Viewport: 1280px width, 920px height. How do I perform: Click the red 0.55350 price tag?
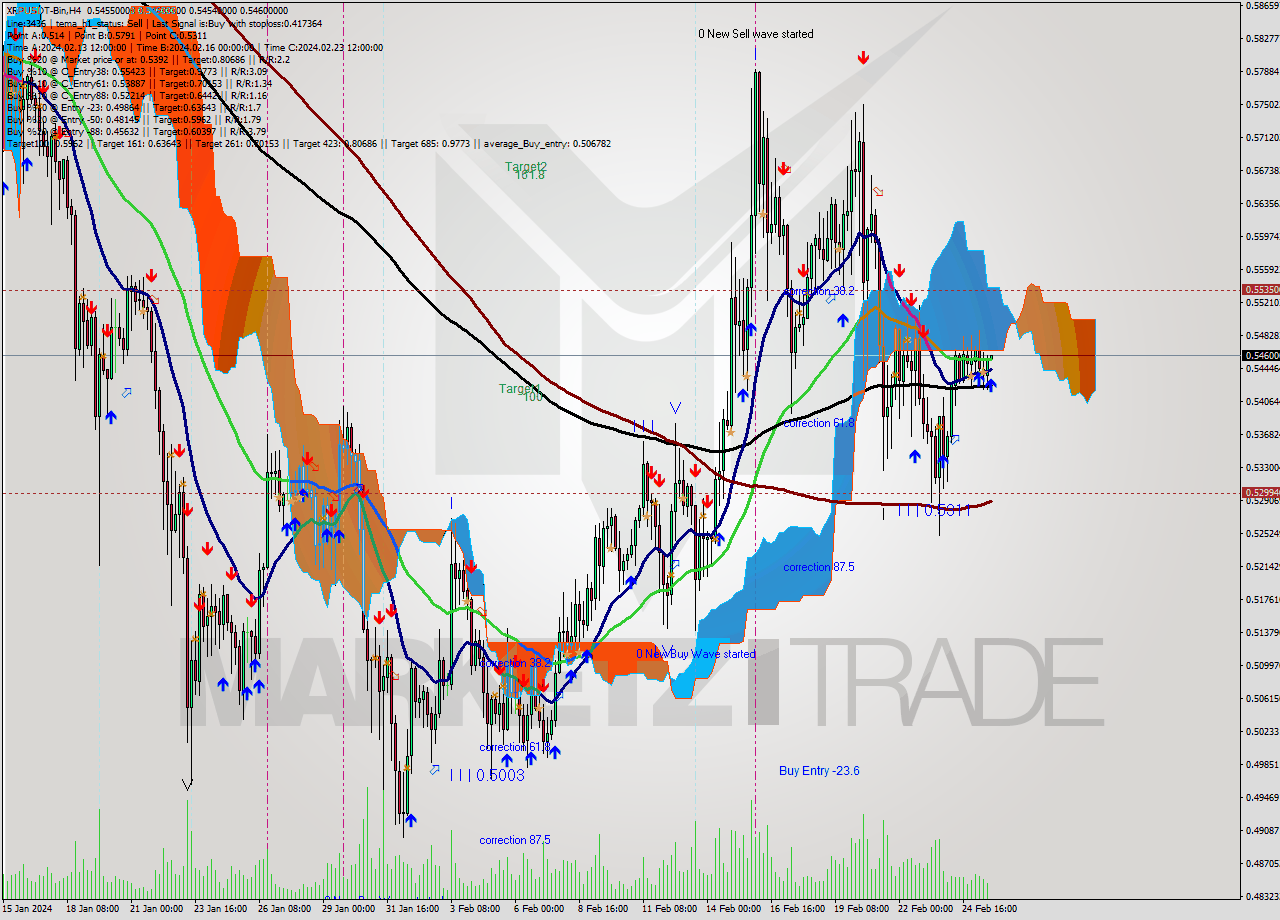pyautogui.click(x=1260, y=290)
